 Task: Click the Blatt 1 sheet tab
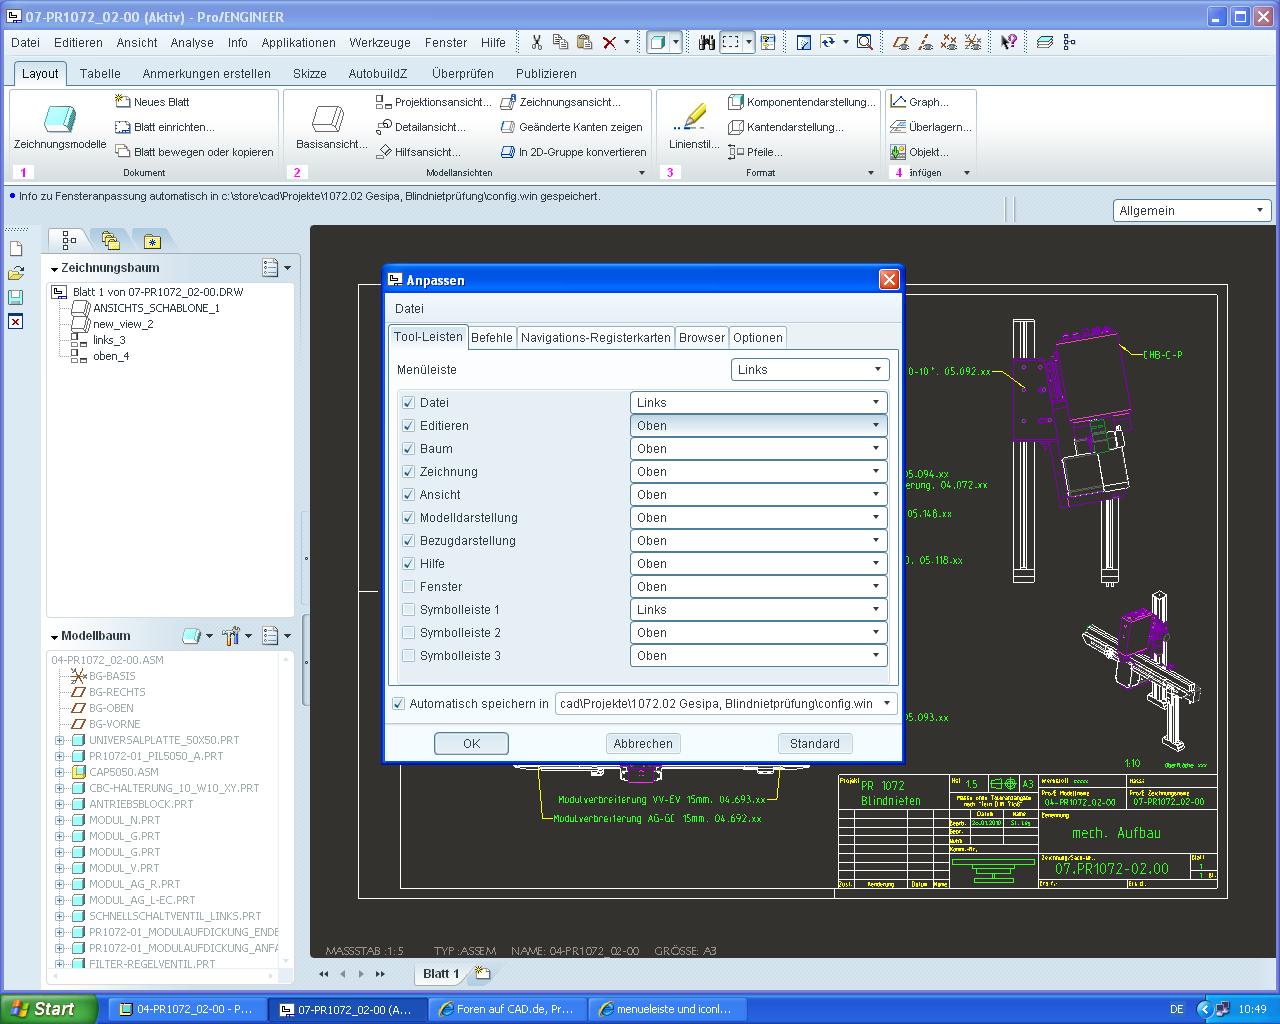pyautogui.click(x=441, y=973)
